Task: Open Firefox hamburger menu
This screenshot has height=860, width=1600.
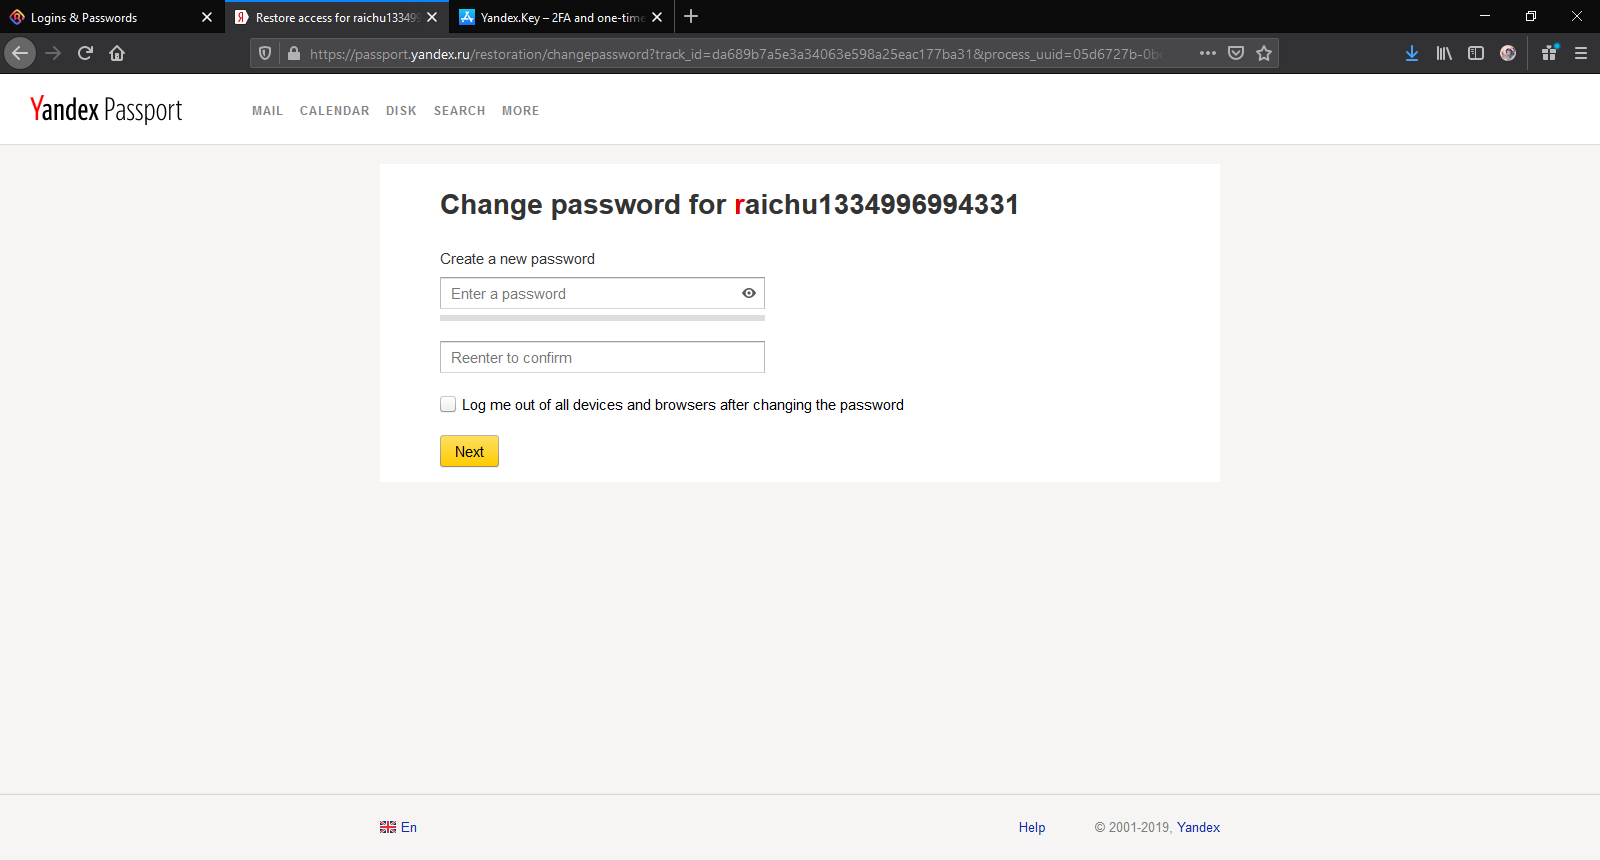Action: pyautogui.click(x=1581, y=53)
